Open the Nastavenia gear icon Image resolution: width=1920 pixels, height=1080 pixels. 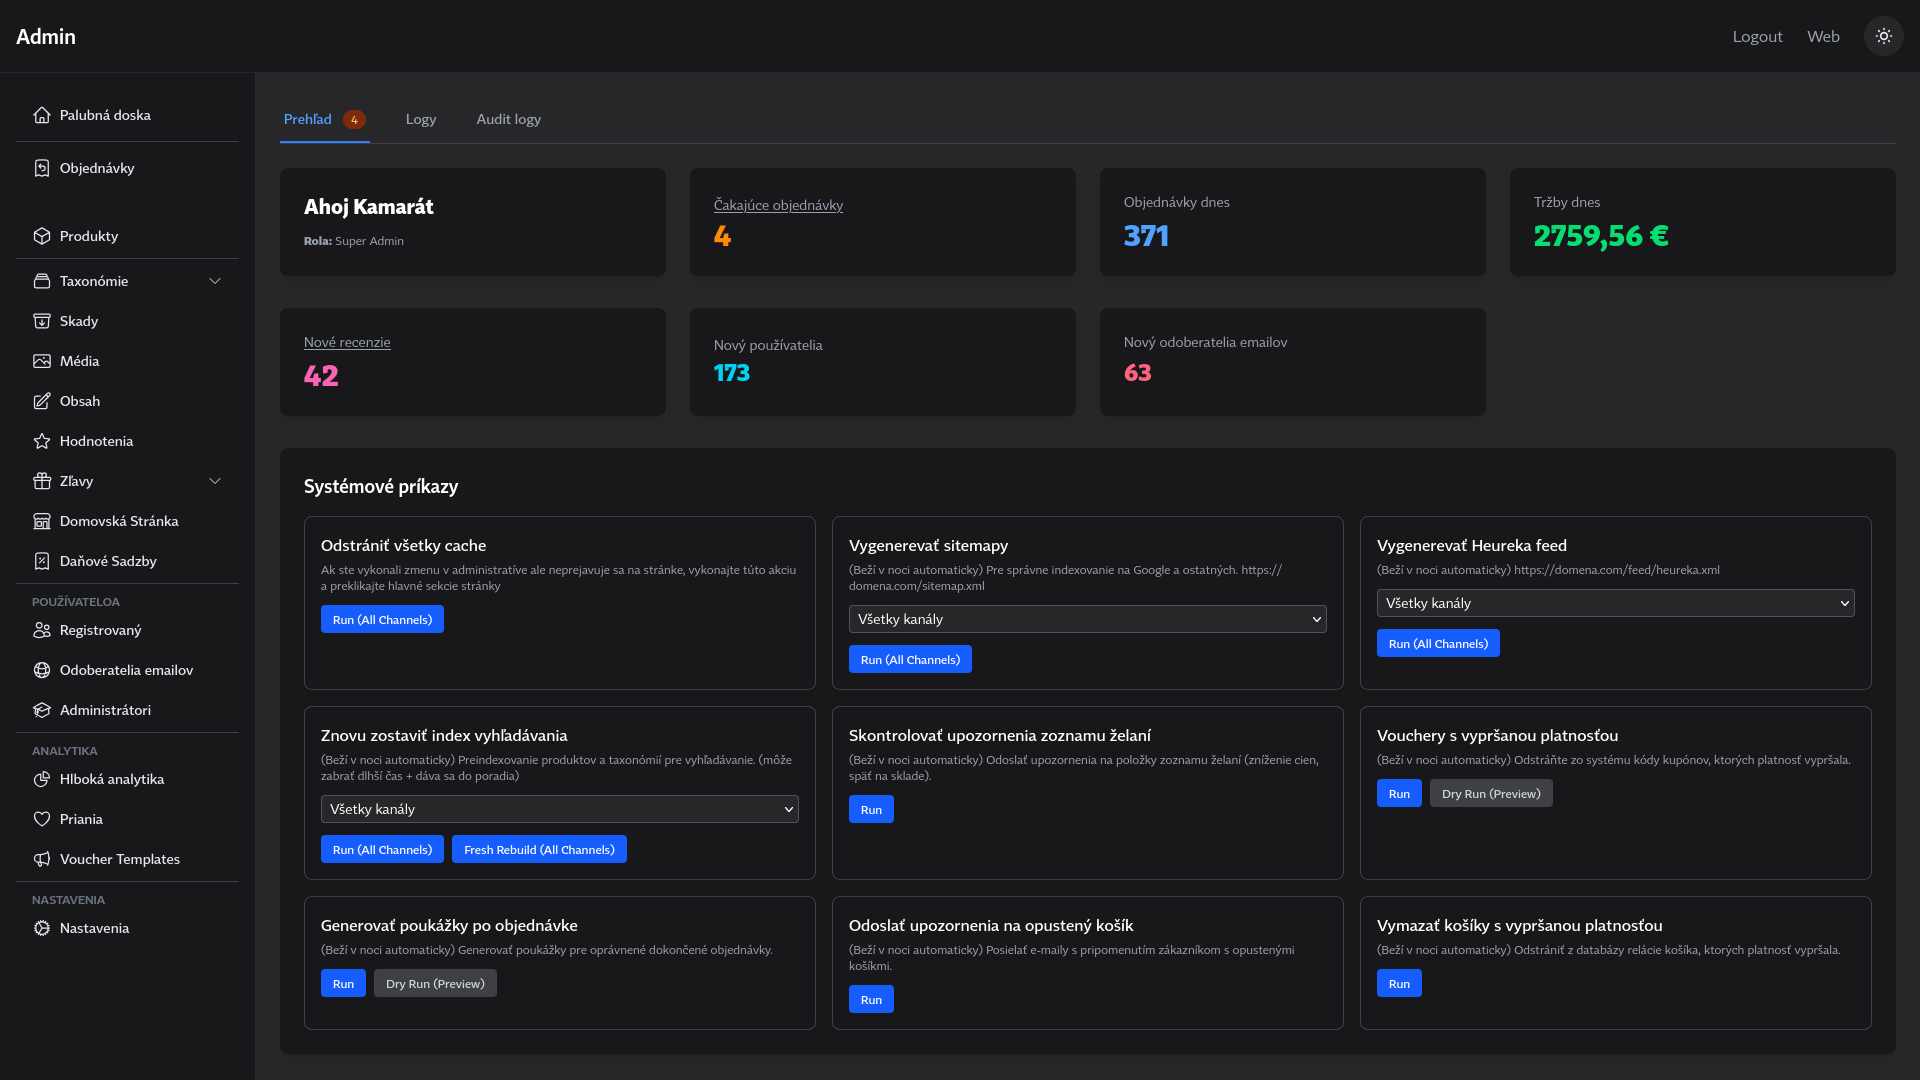42,928
